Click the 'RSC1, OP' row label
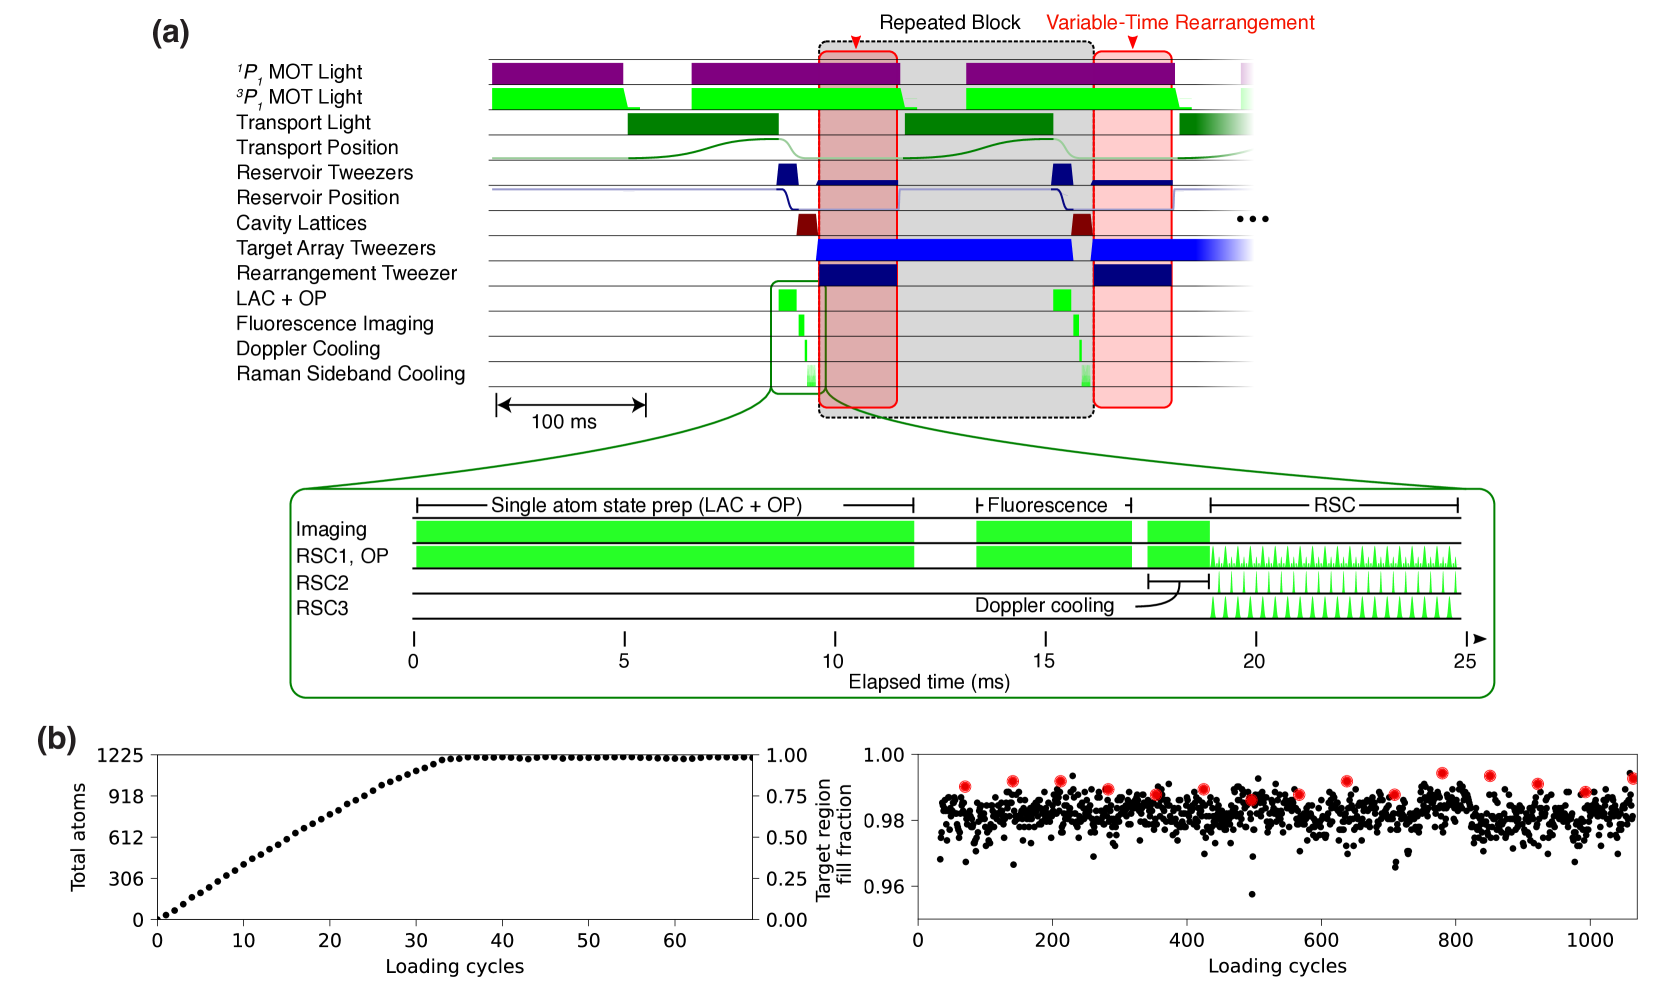Viewport: 1660px width, 999px height. point(342,556)
